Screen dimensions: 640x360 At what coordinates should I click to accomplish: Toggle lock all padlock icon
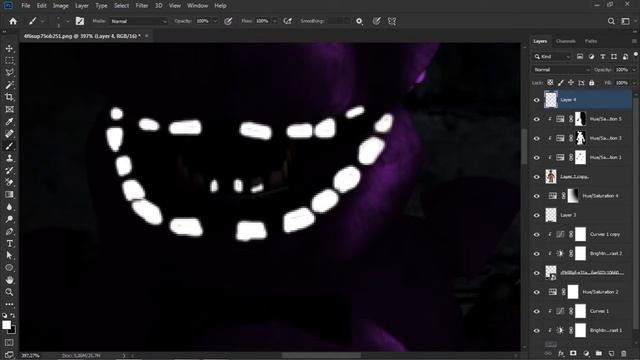592,83
